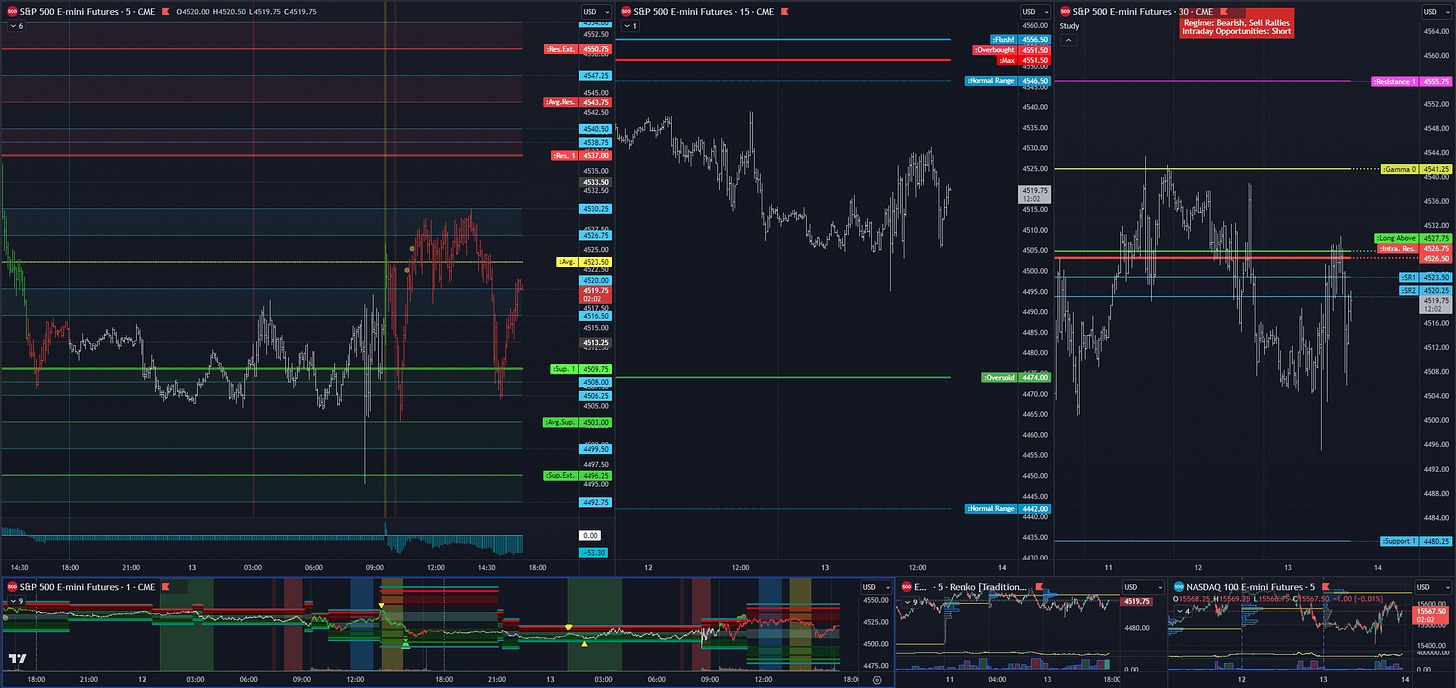Expand the 9 indicators legend on the 1-minute chart
This screenshot has width=1456, height=688.
(16, 601)
